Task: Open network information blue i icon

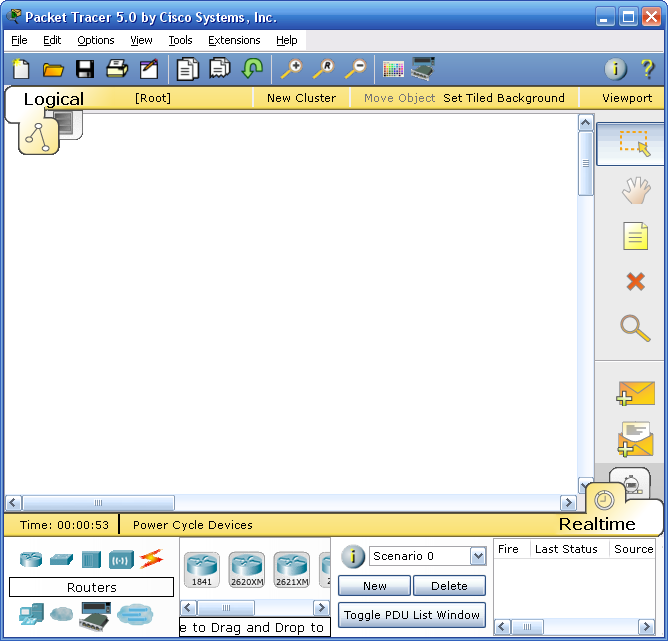Action: [616, 69]
